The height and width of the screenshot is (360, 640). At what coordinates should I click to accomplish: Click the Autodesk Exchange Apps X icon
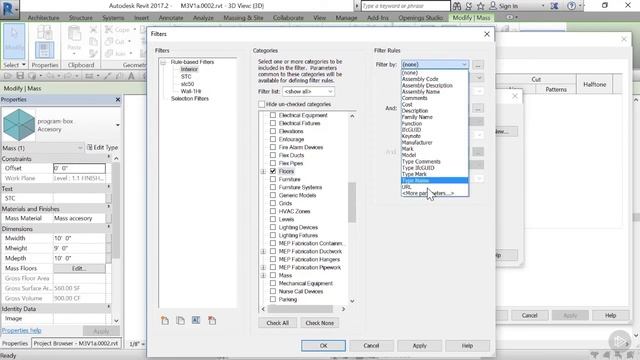tap(555, 6)
